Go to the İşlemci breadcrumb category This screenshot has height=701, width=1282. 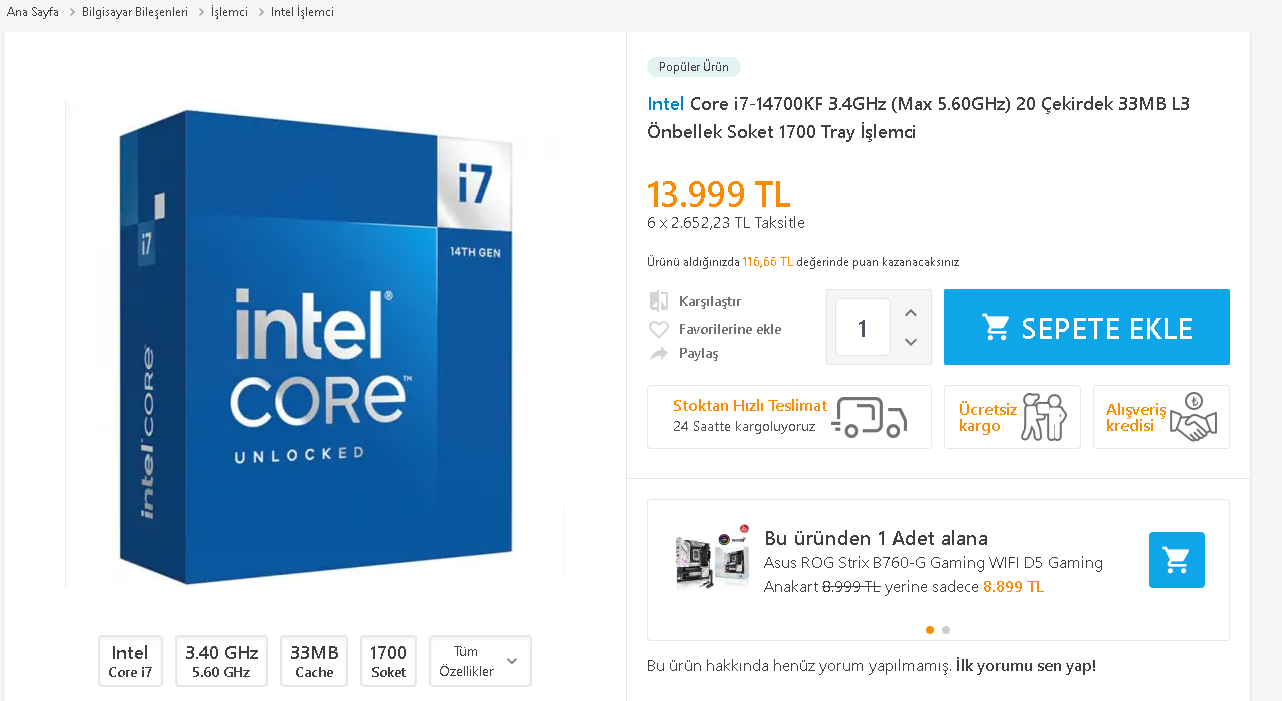tap(229, 12)
